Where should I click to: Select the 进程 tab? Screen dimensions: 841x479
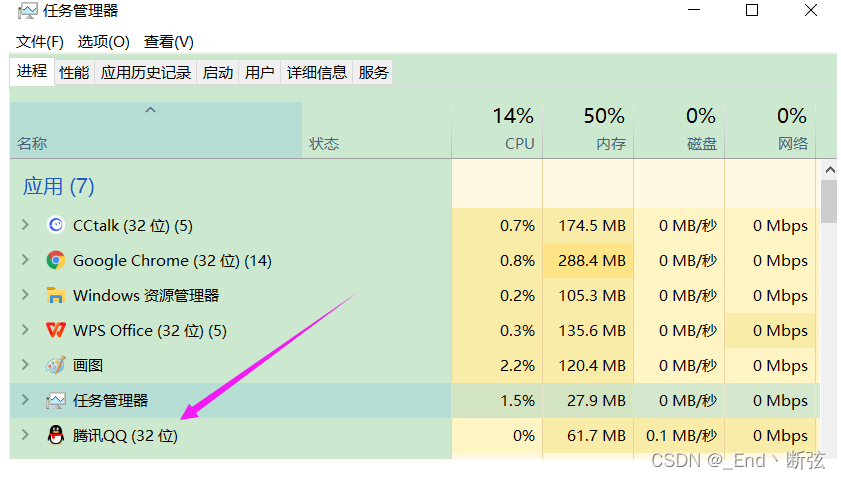[x=32, y=71]
